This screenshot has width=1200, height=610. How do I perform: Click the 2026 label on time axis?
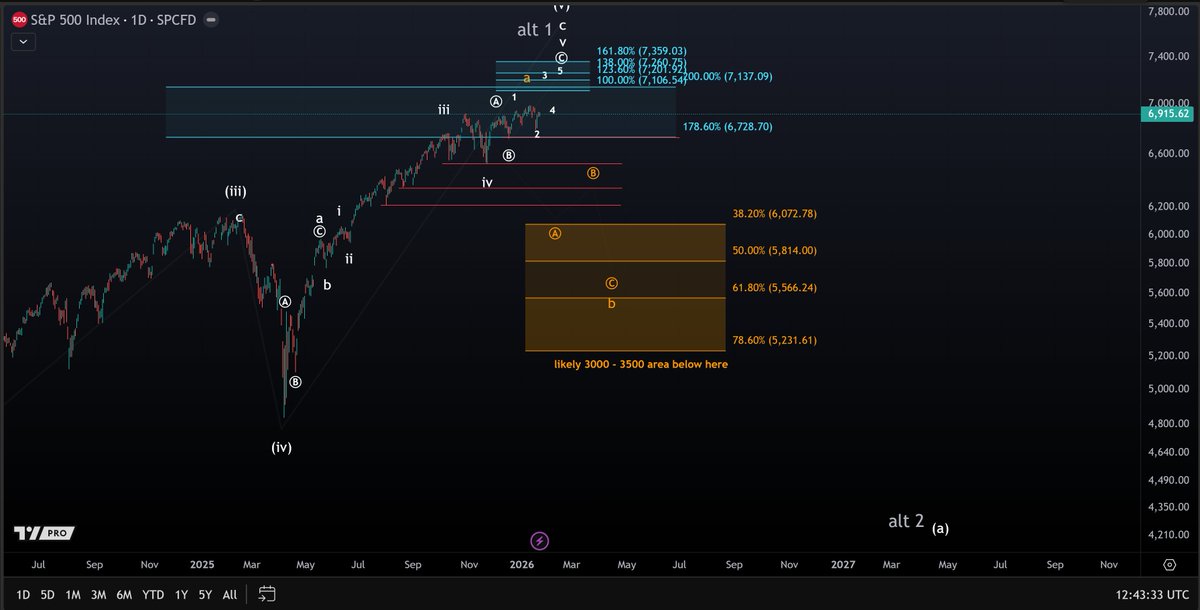click(x=522, y=564)
